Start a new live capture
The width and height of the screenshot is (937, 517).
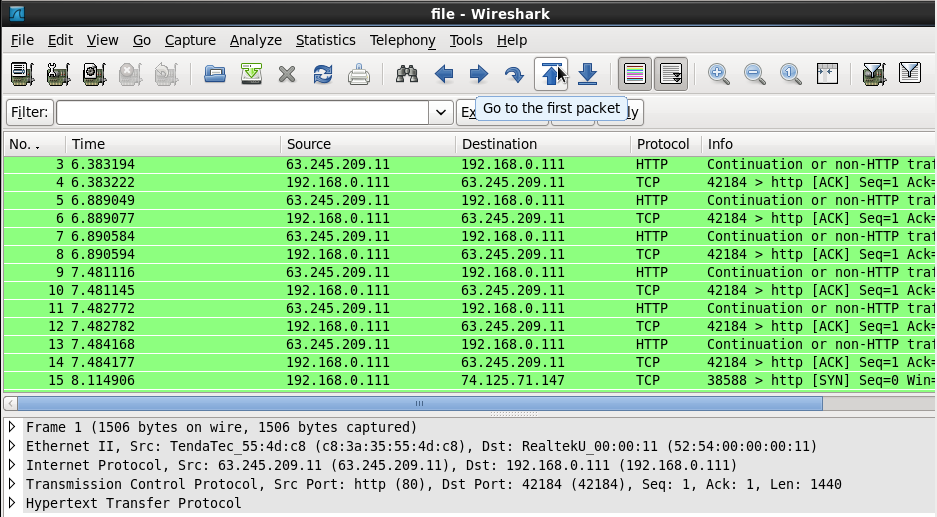coord(94,74)
